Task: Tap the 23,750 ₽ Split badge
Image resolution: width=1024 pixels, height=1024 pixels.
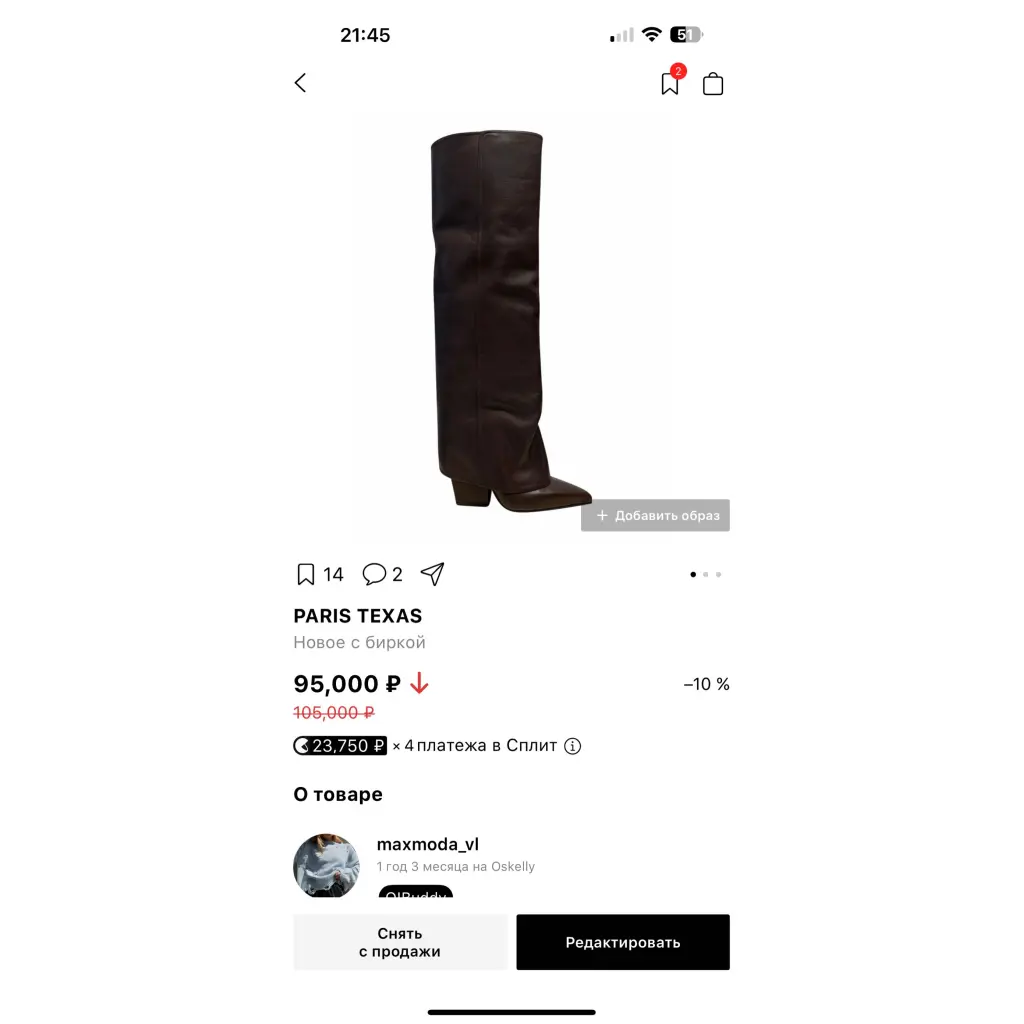Action: point(340,746)
